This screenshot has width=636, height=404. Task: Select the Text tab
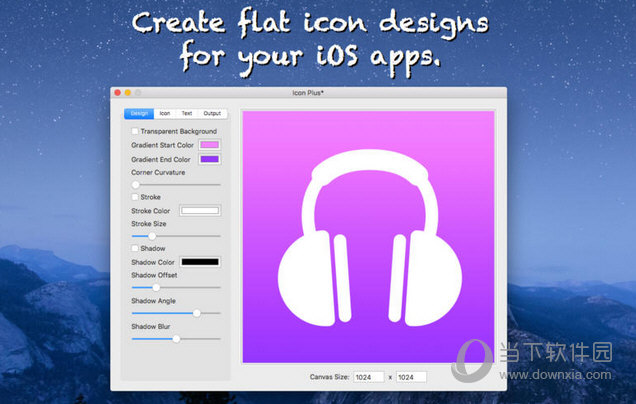(x=187, y=114)
